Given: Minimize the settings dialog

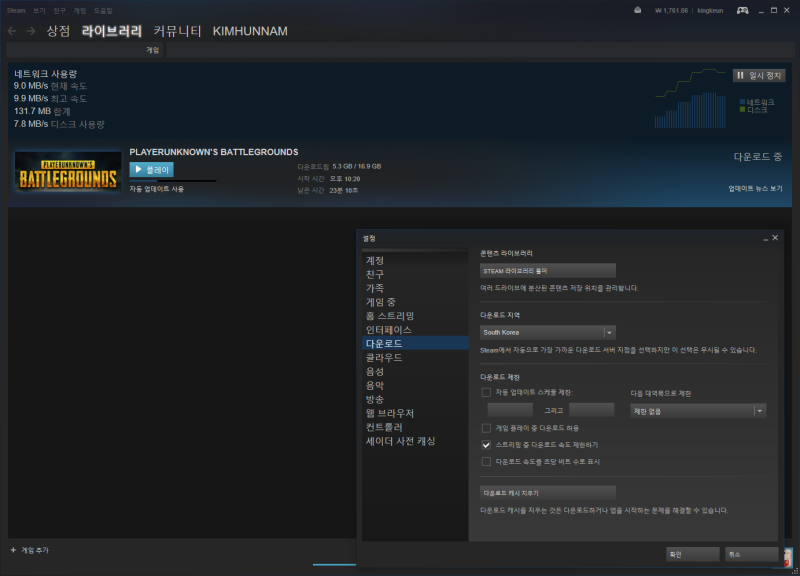Looking at the screenshot, I should (x=765, y=239).
